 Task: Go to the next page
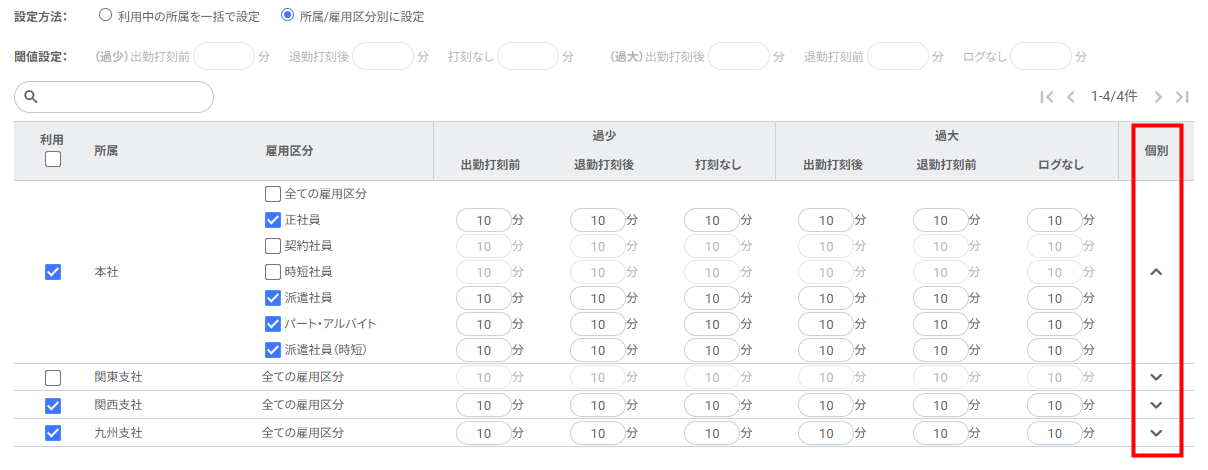click(1158, 97)
